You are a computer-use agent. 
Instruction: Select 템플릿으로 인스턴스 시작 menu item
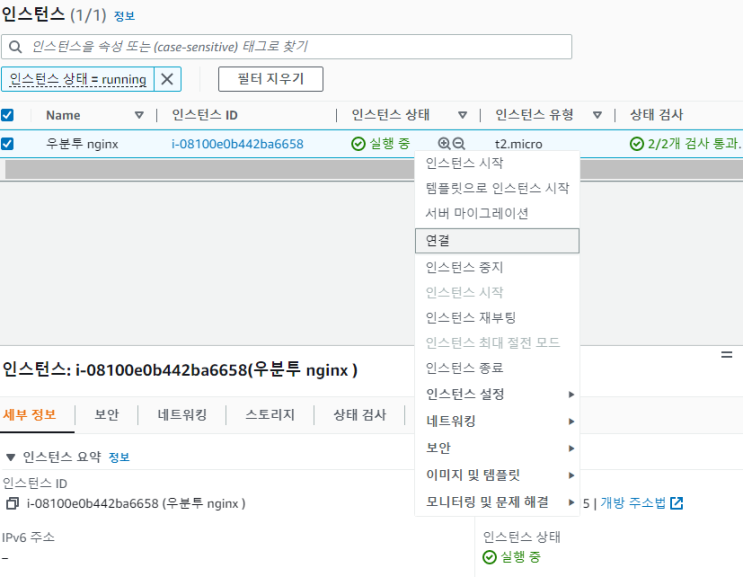[497, 188]
